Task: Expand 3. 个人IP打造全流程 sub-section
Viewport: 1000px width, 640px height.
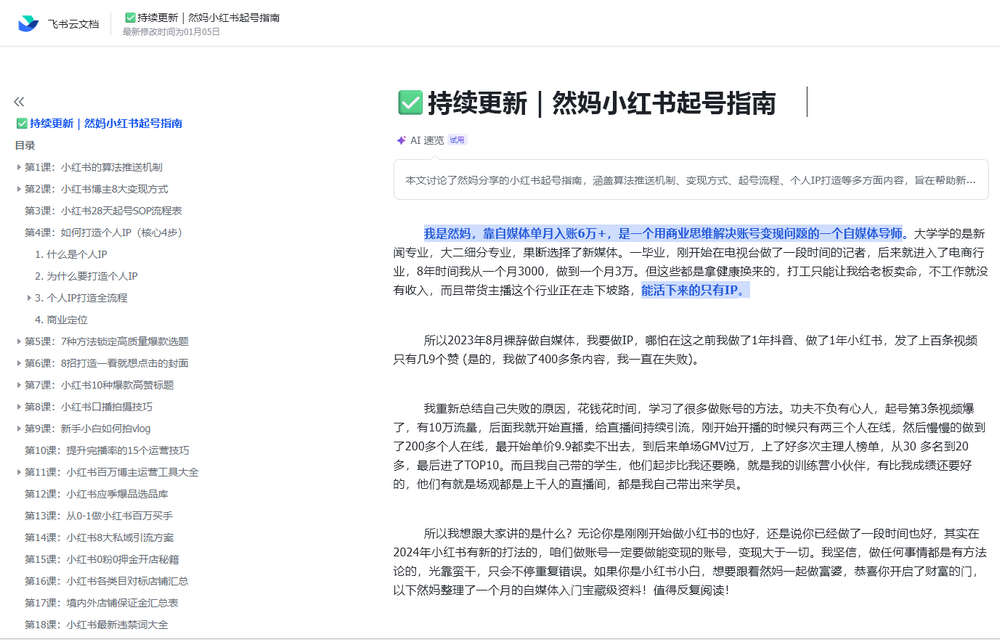Action: point(29,298)
